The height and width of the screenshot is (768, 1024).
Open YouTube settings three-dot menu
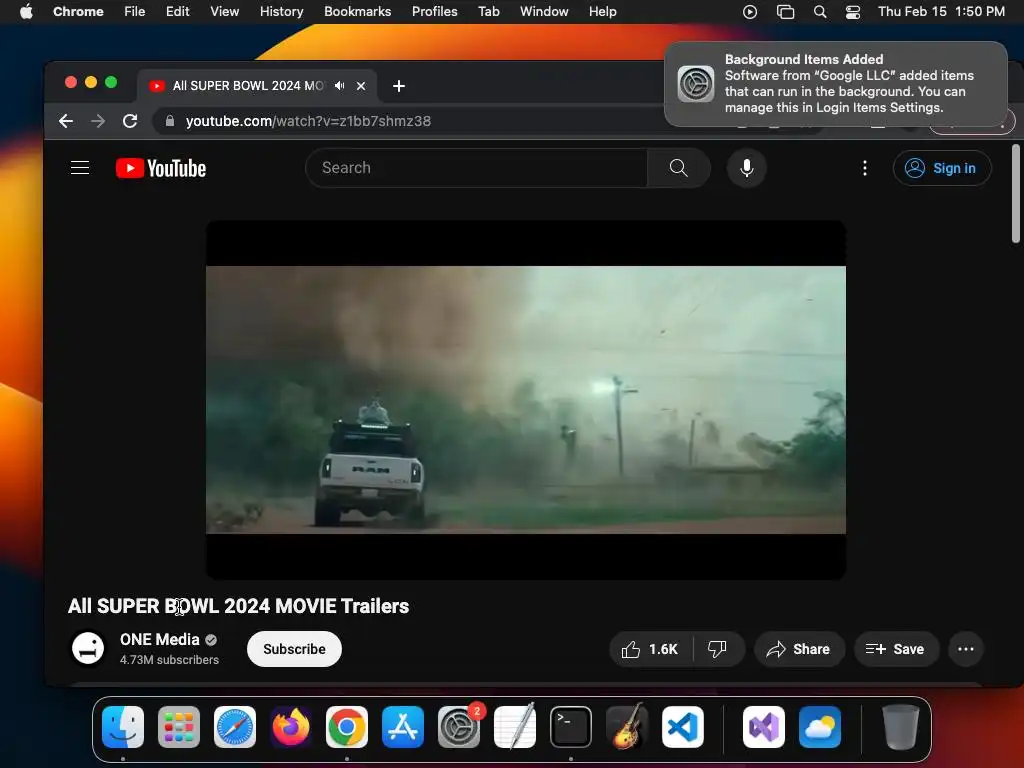865,168
